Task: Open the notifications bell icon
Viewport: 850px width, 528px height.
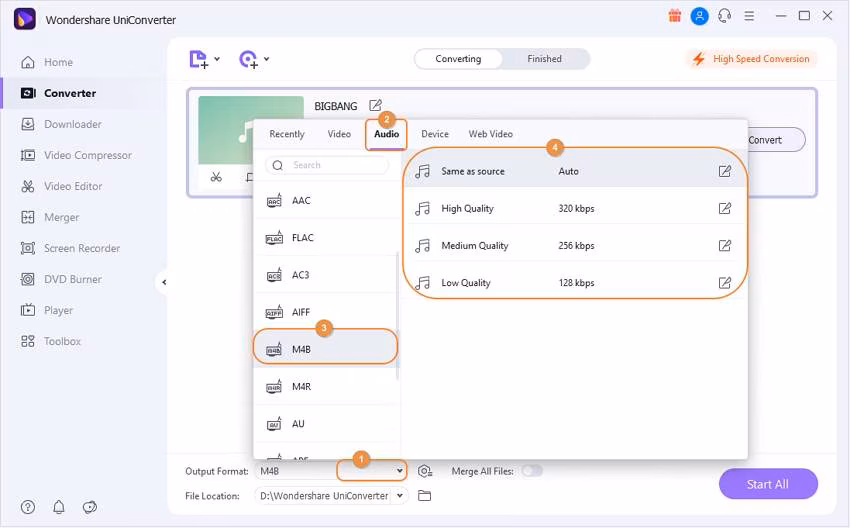Action: [x=59, y=507]
